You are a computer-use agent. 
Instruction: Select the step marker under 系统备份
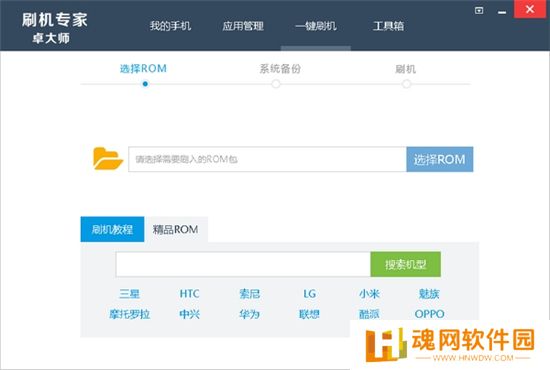click(276, 84)
